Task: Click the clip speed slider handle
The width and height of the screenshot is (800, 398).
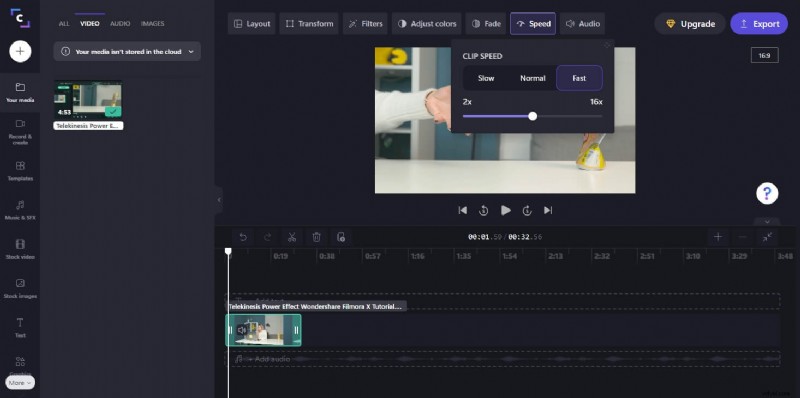Action: [533, 116]
